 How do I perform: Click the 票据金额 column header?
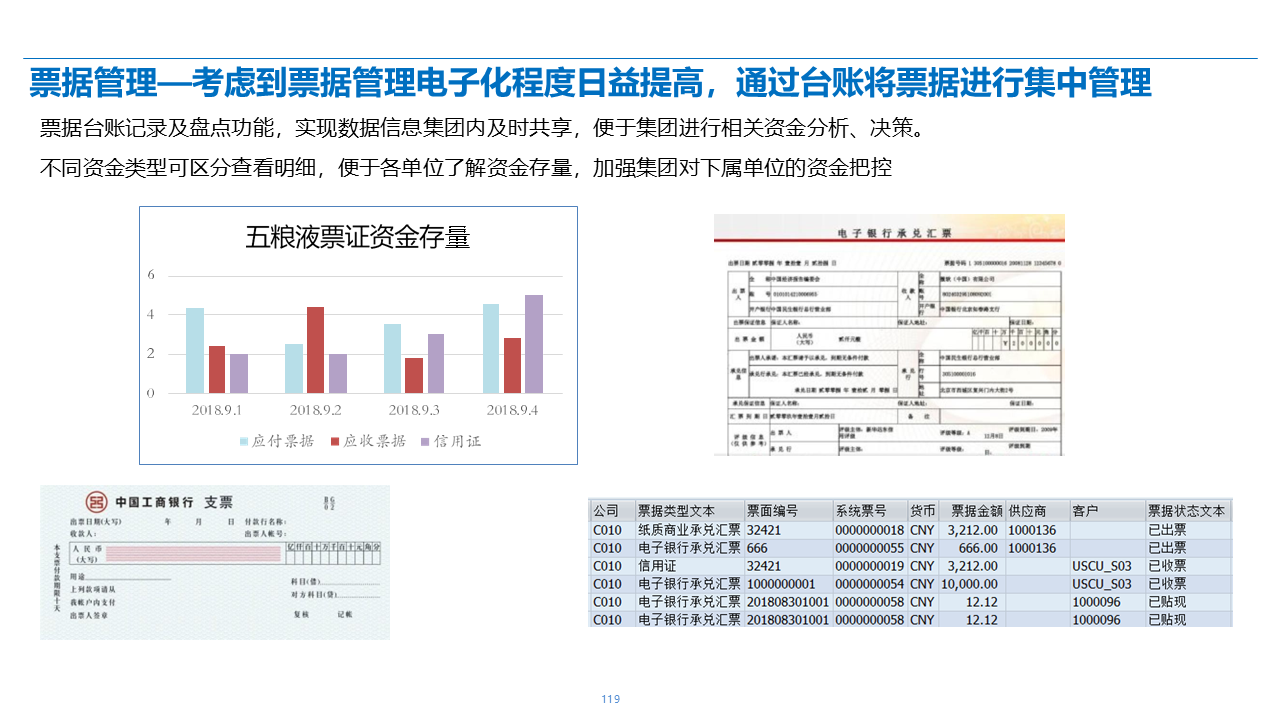pyautogui.click(x=972, y=511)
